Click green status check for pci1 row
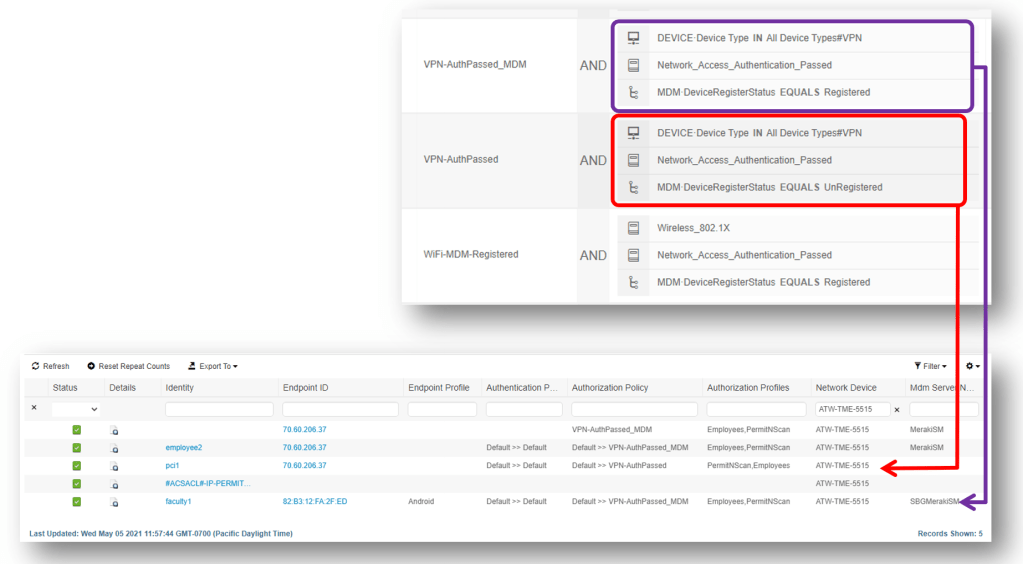Image resolution: width=1023 pixels, height=564 pixels. tap(77, 466)
